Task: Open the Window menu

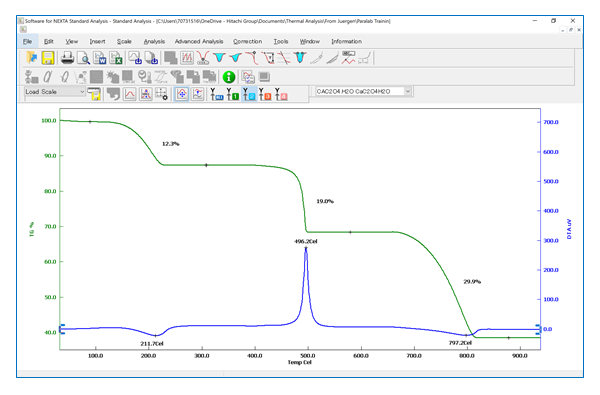Action: pos(309,41)
